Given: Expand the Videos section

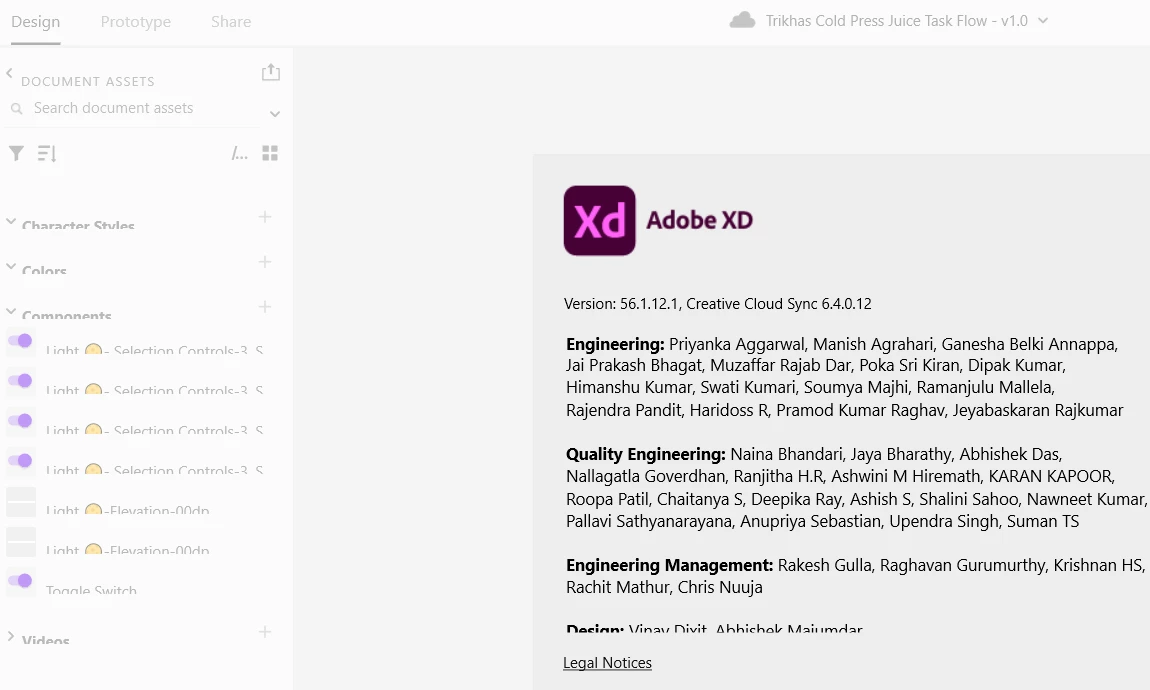Looking at the screenshot, I should pos(11,636).
